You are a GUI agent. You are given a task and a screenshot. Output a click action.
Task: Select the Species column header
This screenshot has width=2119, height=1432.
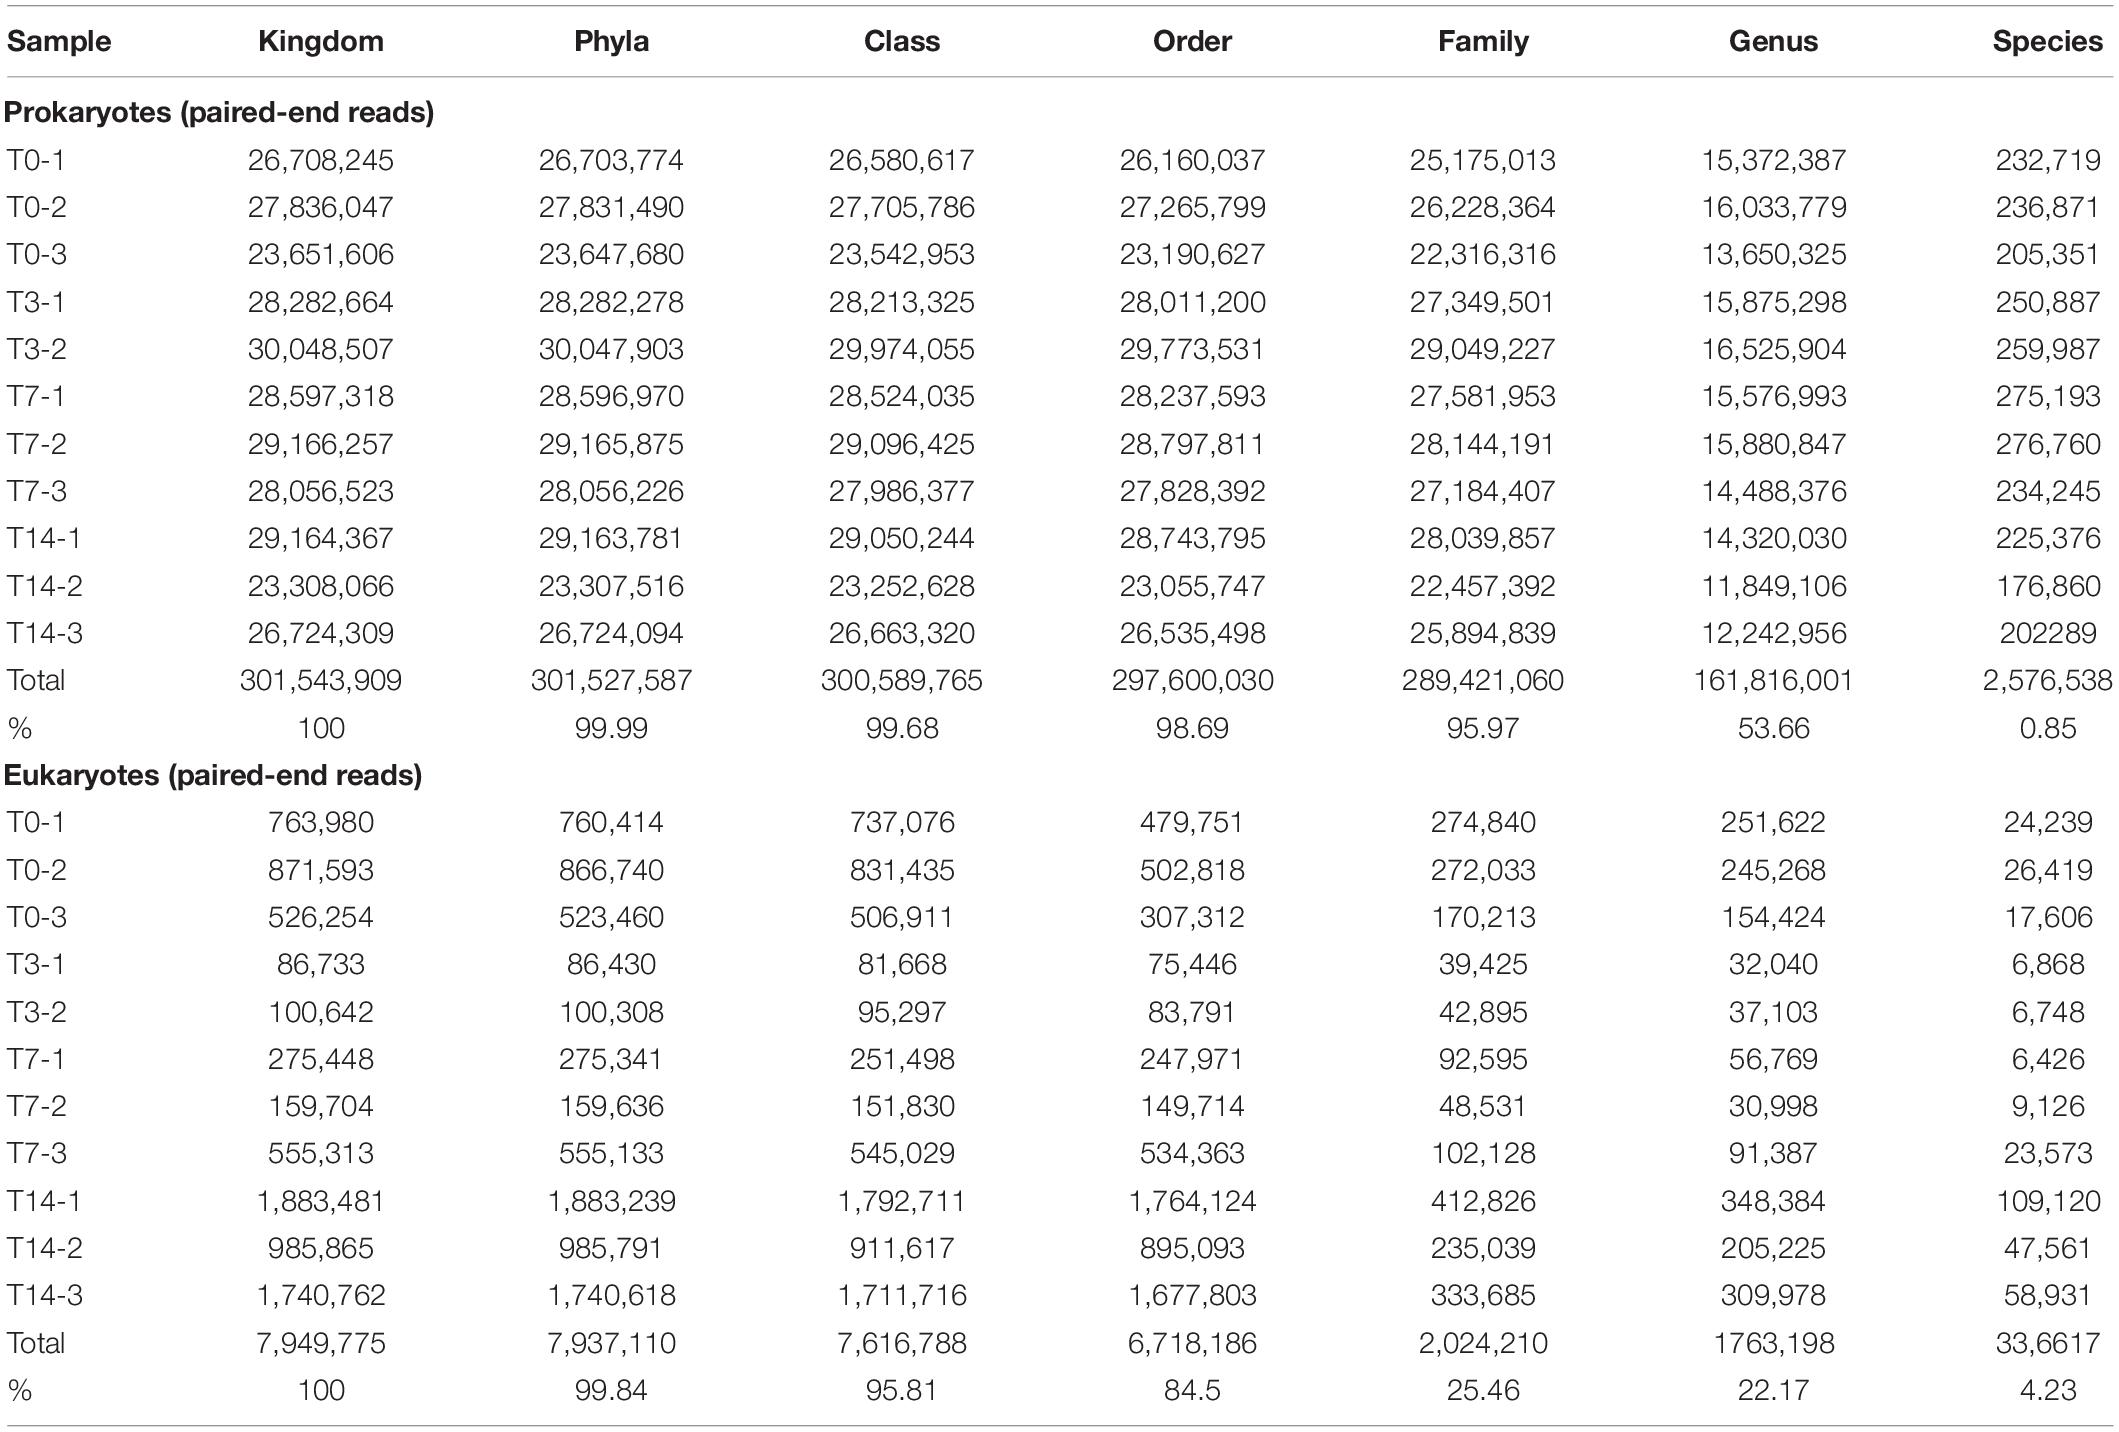coord(2047,41)
